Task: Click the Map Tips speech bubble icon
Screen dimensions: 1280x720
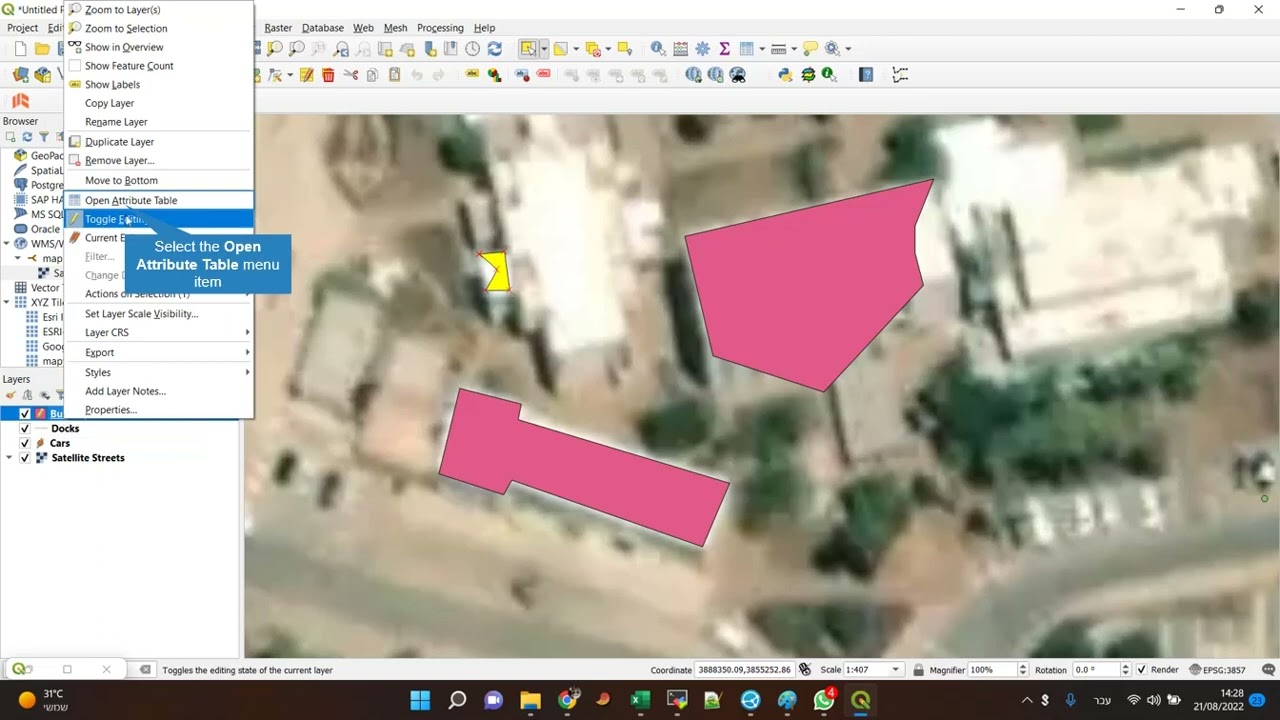Action: point(810,48)
